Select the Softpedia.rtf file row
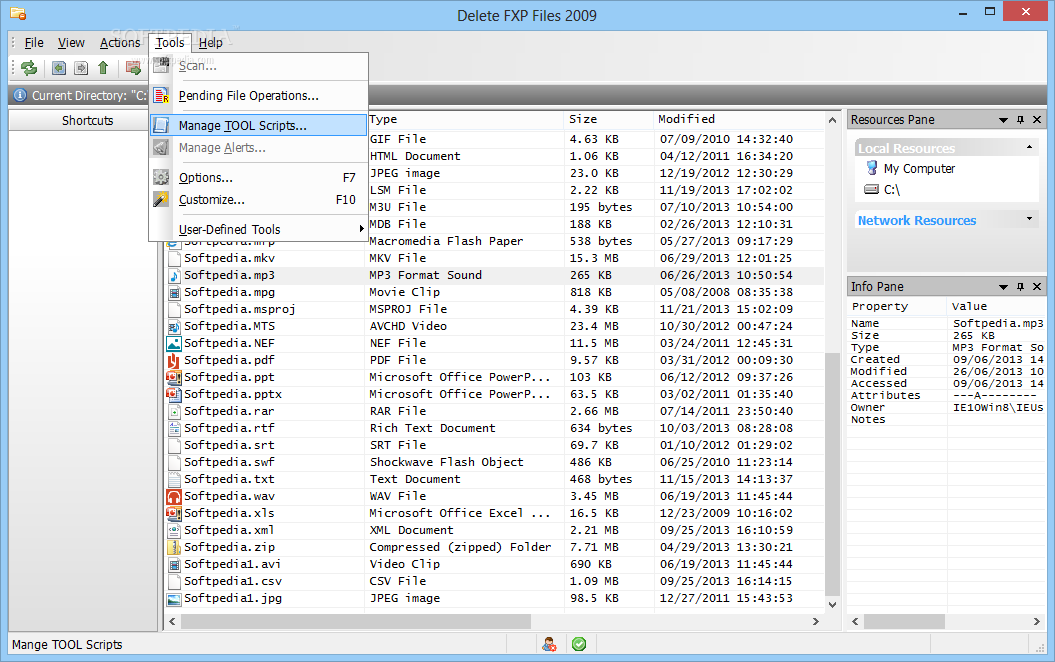 tap(495, 428)
